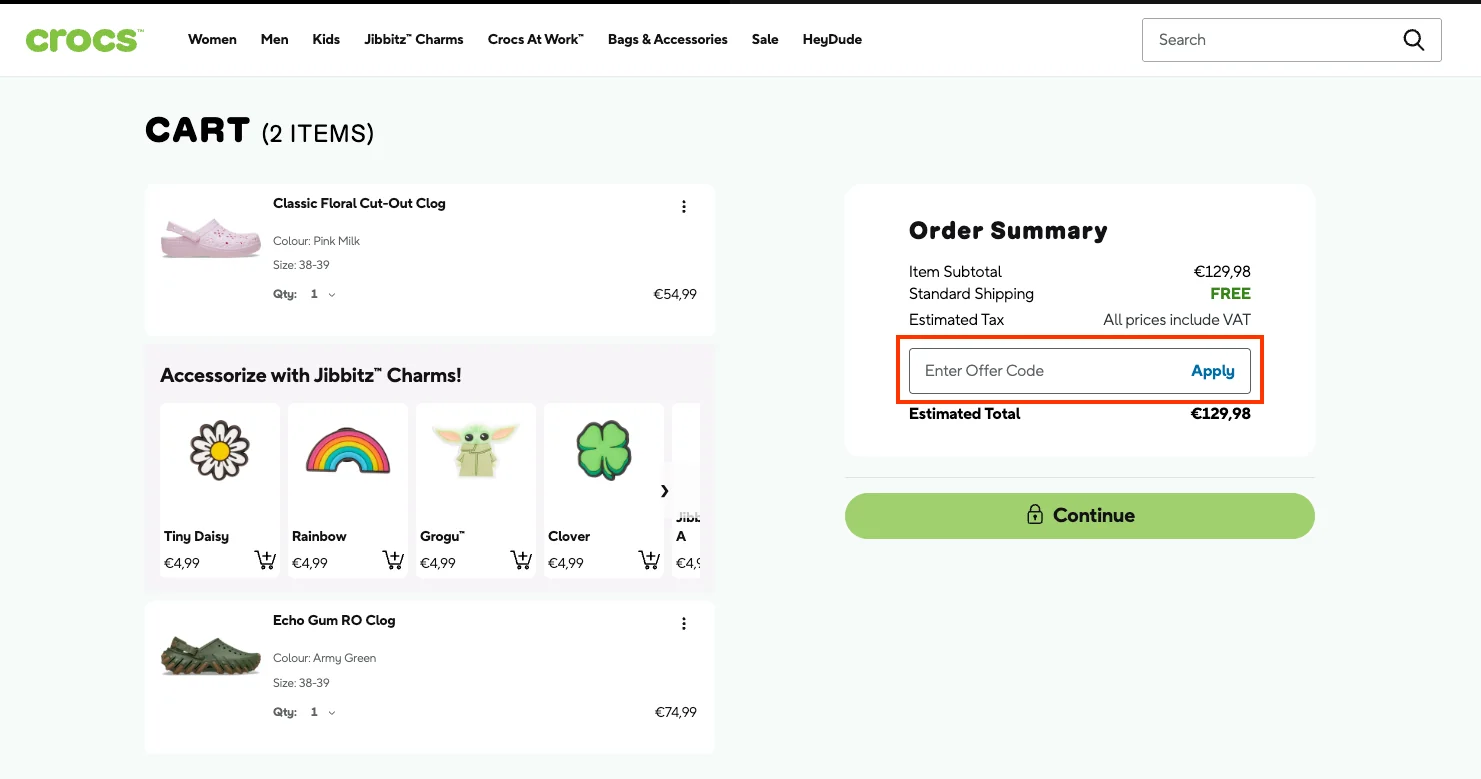Click the Estimated Total amount €129,98
Screen dimensions: 1481x779
tap(1220, 414)
